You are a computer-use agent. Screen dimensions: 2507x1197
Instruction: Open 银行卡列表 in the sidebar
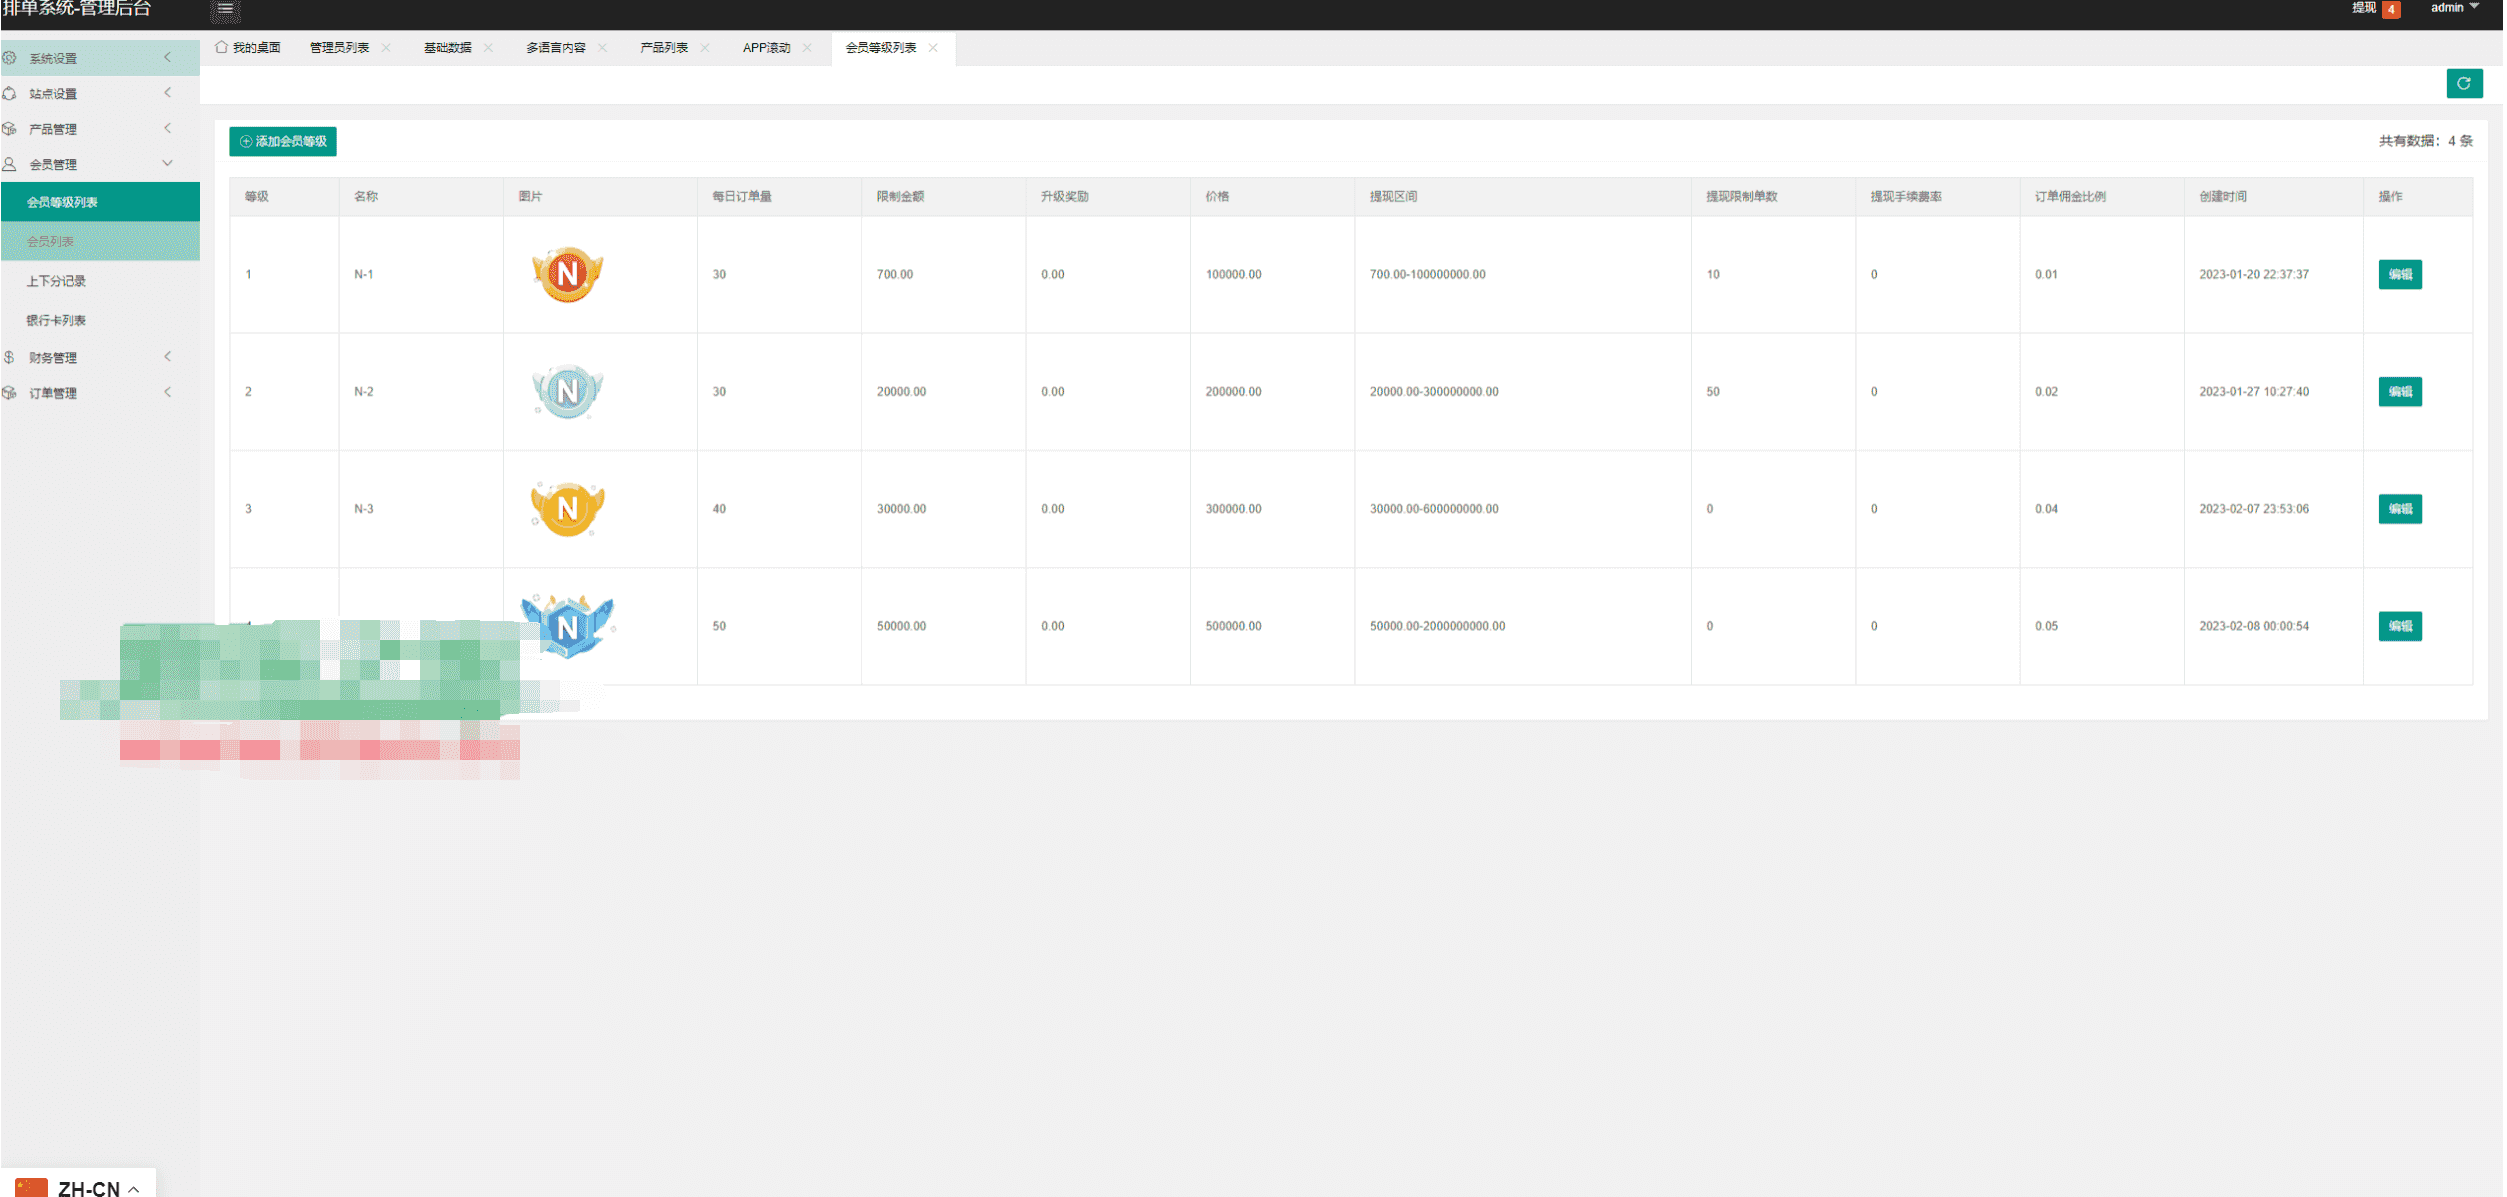(56, 320)
